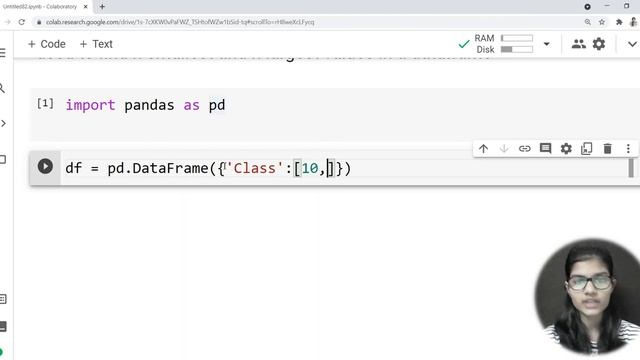This screenshot has width=640, height=360.
Task: Click the browser address bar URL
Action: coord(180,22)
